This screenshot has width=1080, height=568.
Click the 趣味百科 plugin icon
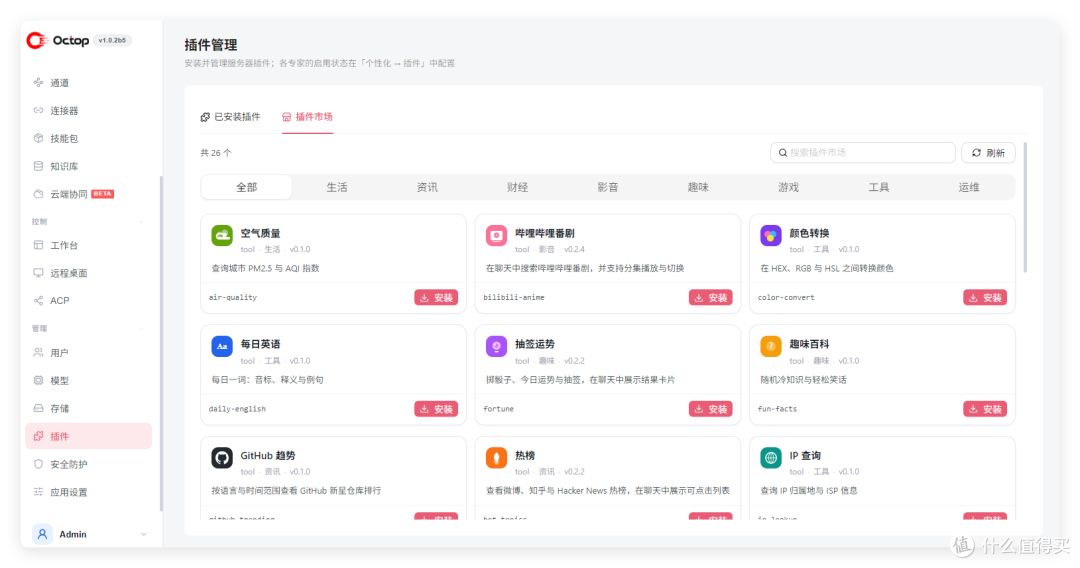click(771, 346)
